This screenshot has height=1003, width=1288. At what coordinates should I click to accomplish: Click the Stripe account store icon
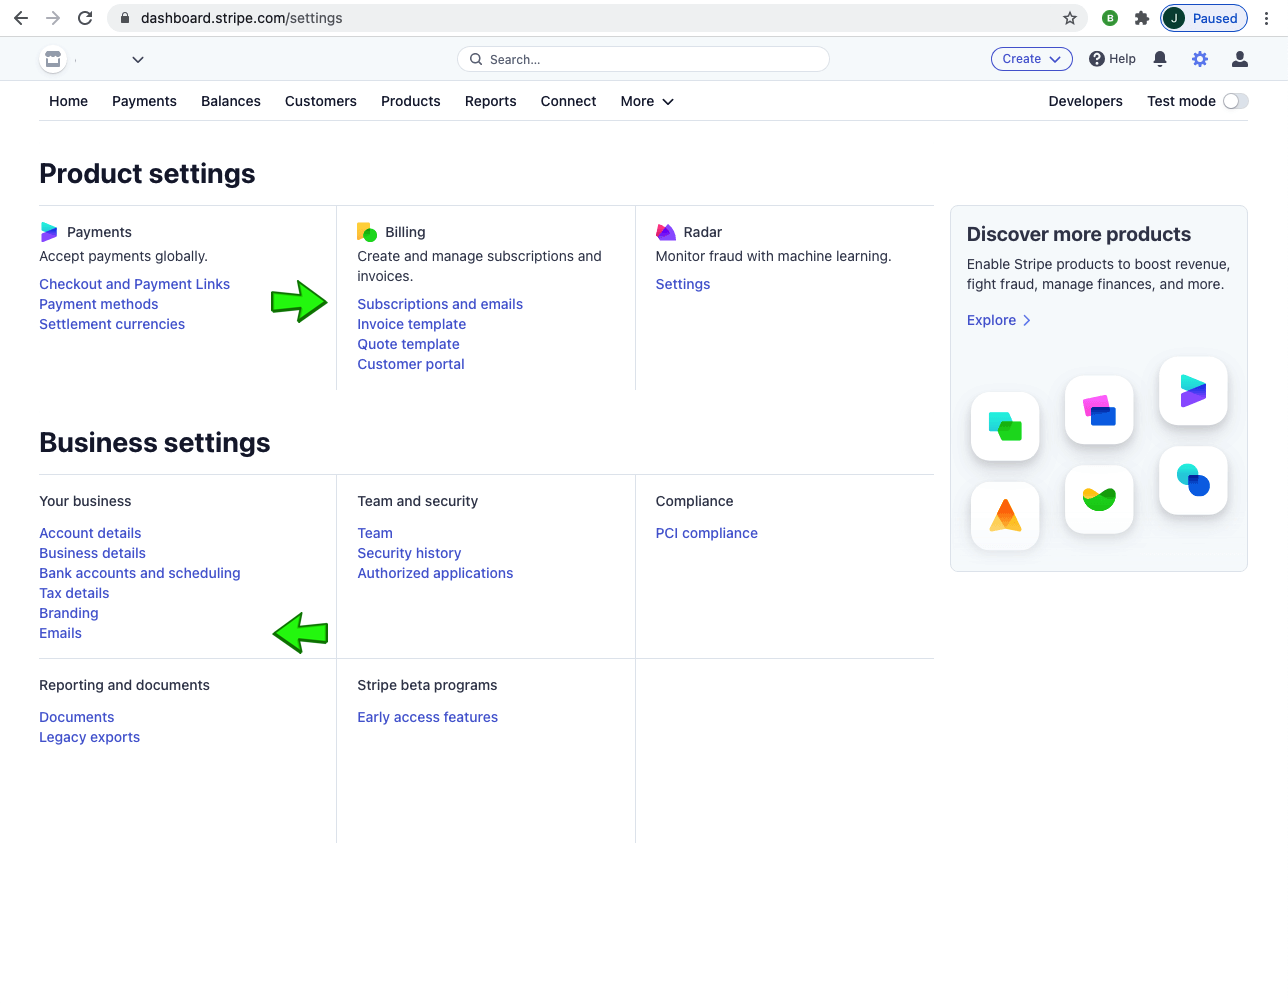[53, 59]
